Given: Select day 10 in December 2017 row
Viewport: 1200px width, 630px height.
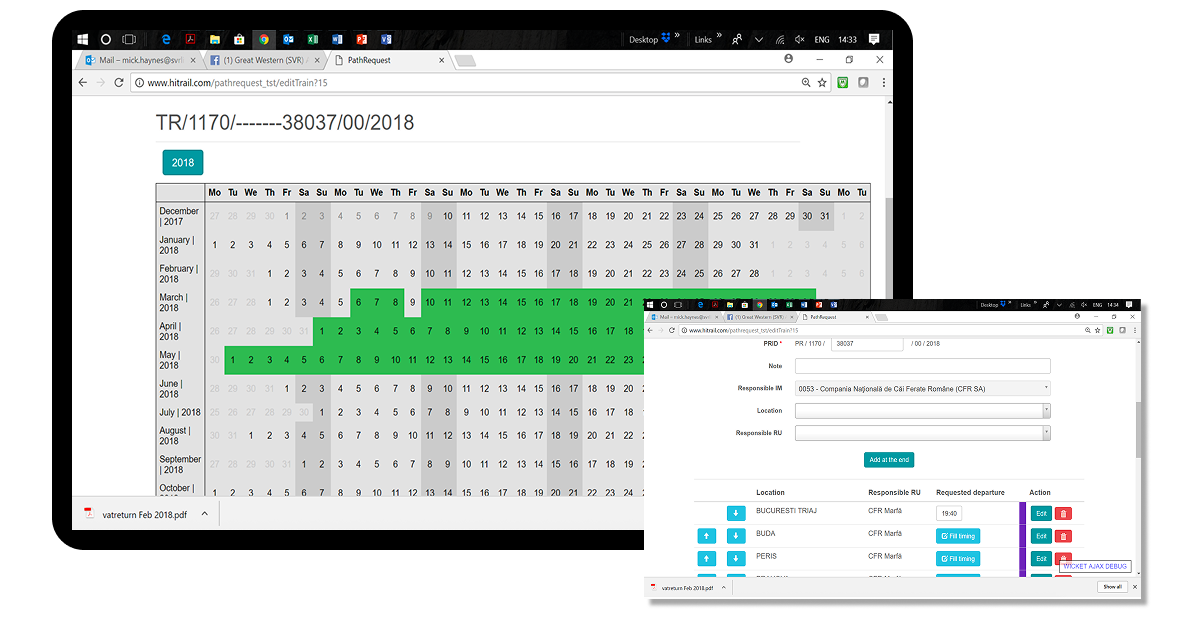Looking at the screenshot, I should pos(448,216).
